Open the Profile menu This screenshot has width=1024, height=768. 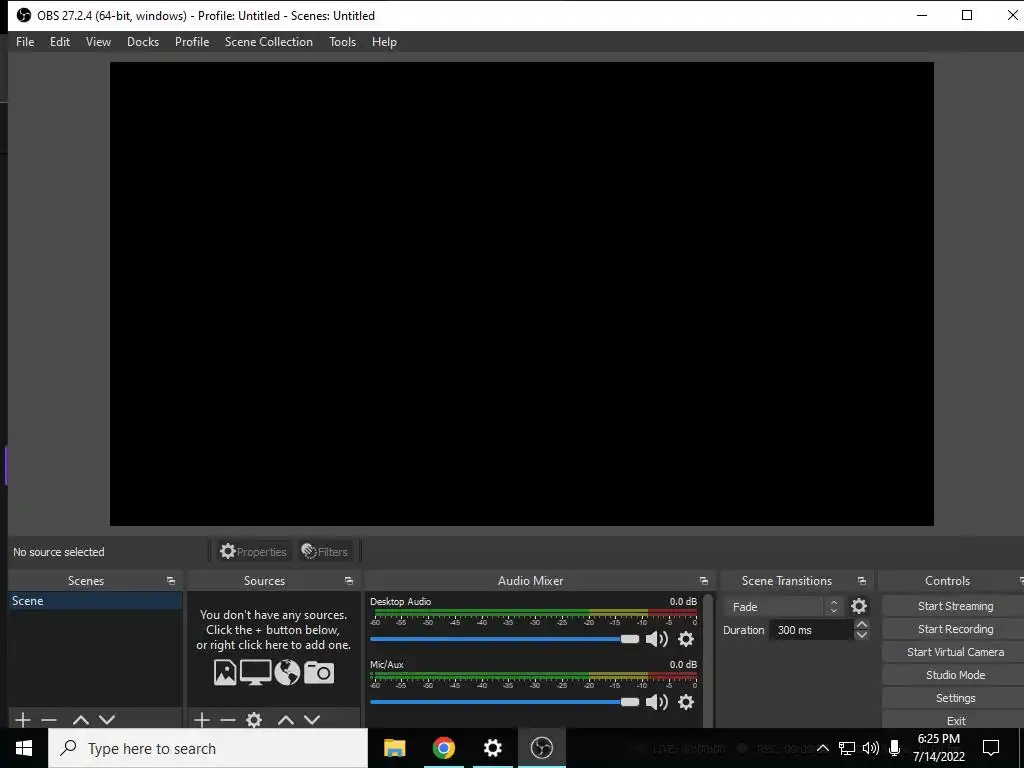pos(192,42)
